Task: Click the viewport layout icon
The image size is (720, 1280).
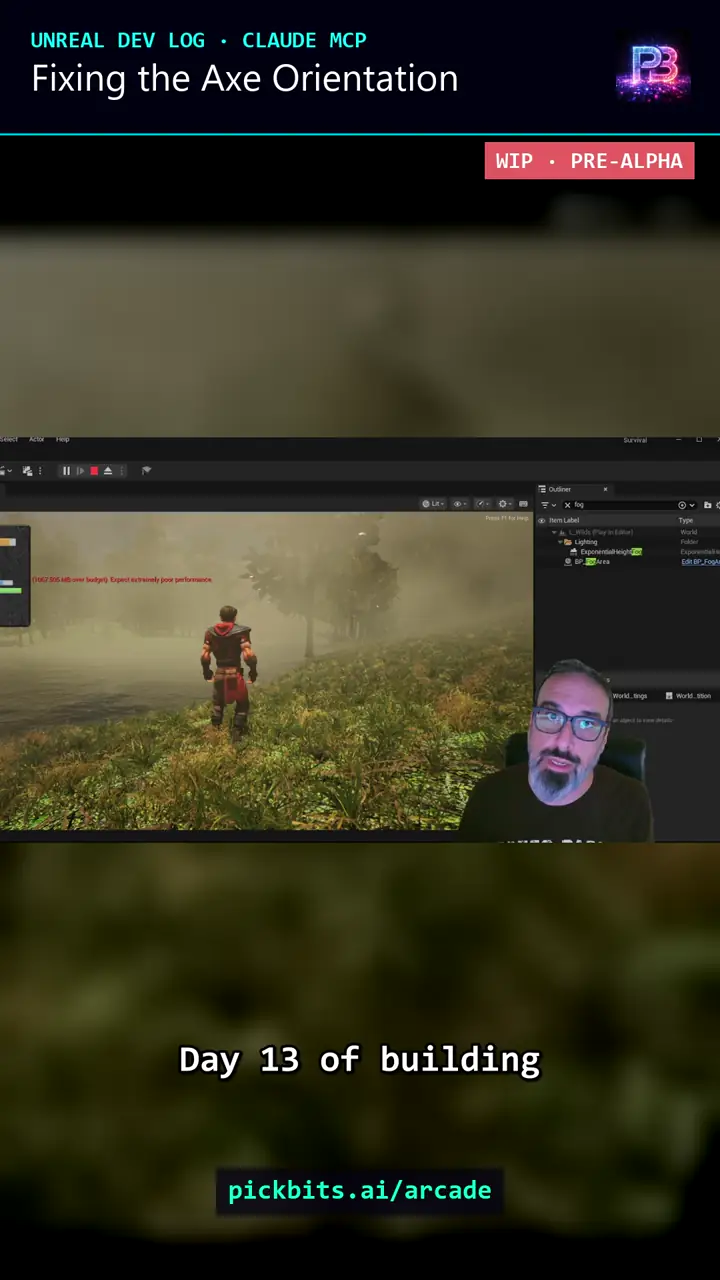Action: pos(523,504)
